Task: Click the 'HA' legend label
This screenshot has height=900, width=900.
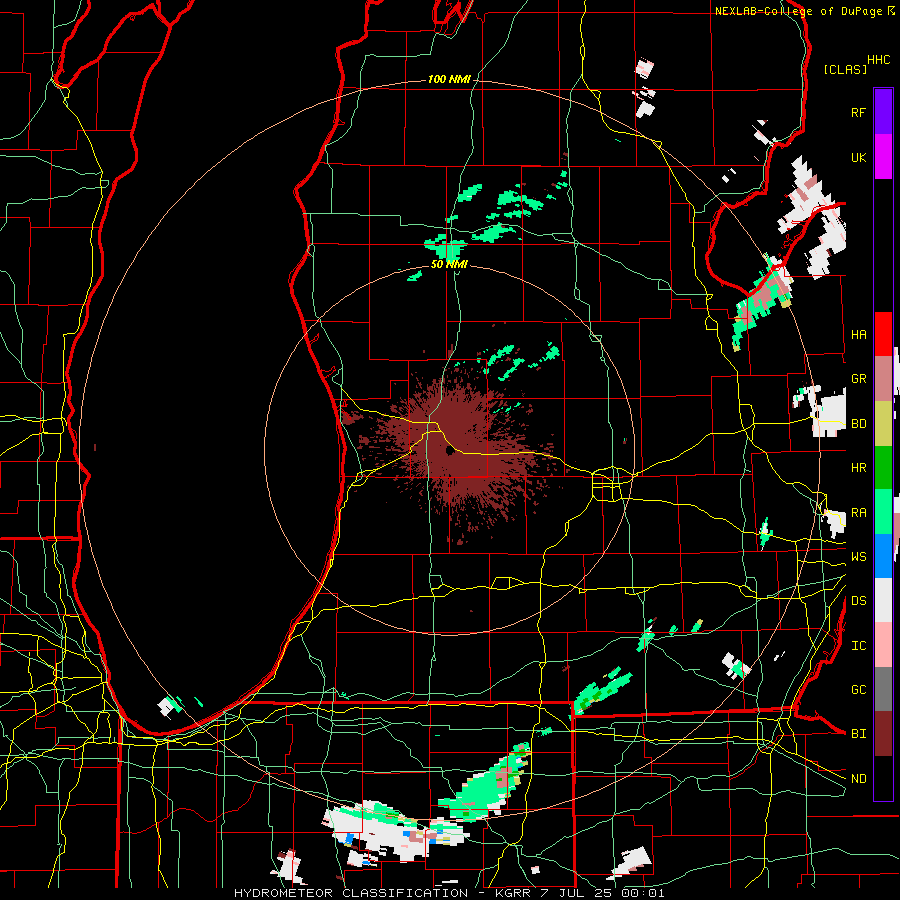Action: [858, 334]
